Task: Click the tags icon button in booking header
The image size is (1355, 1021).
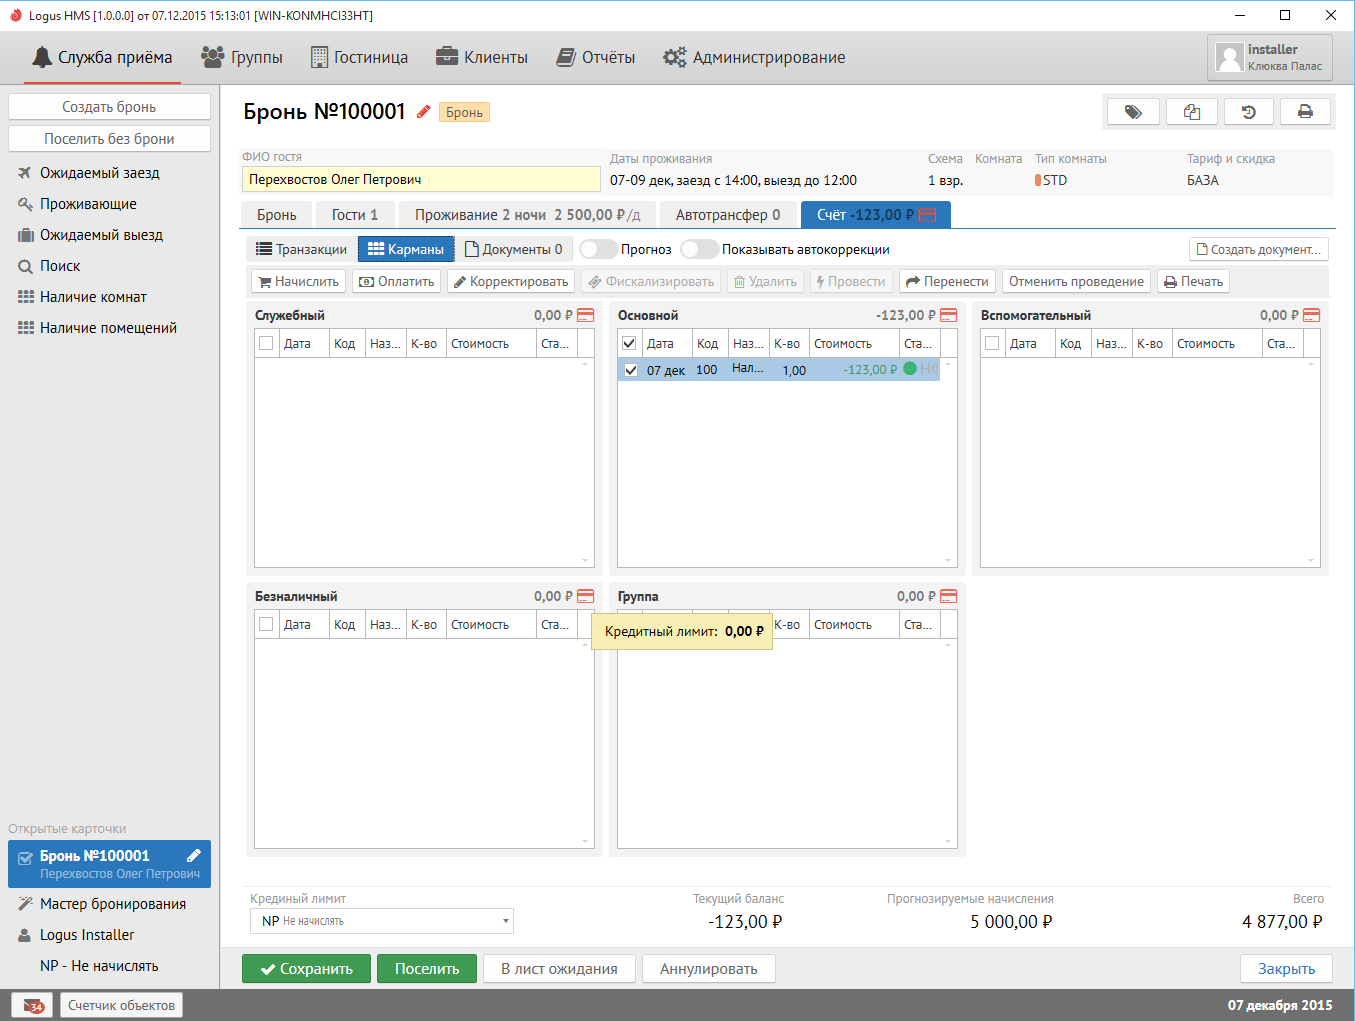Action: point(1133,112)
